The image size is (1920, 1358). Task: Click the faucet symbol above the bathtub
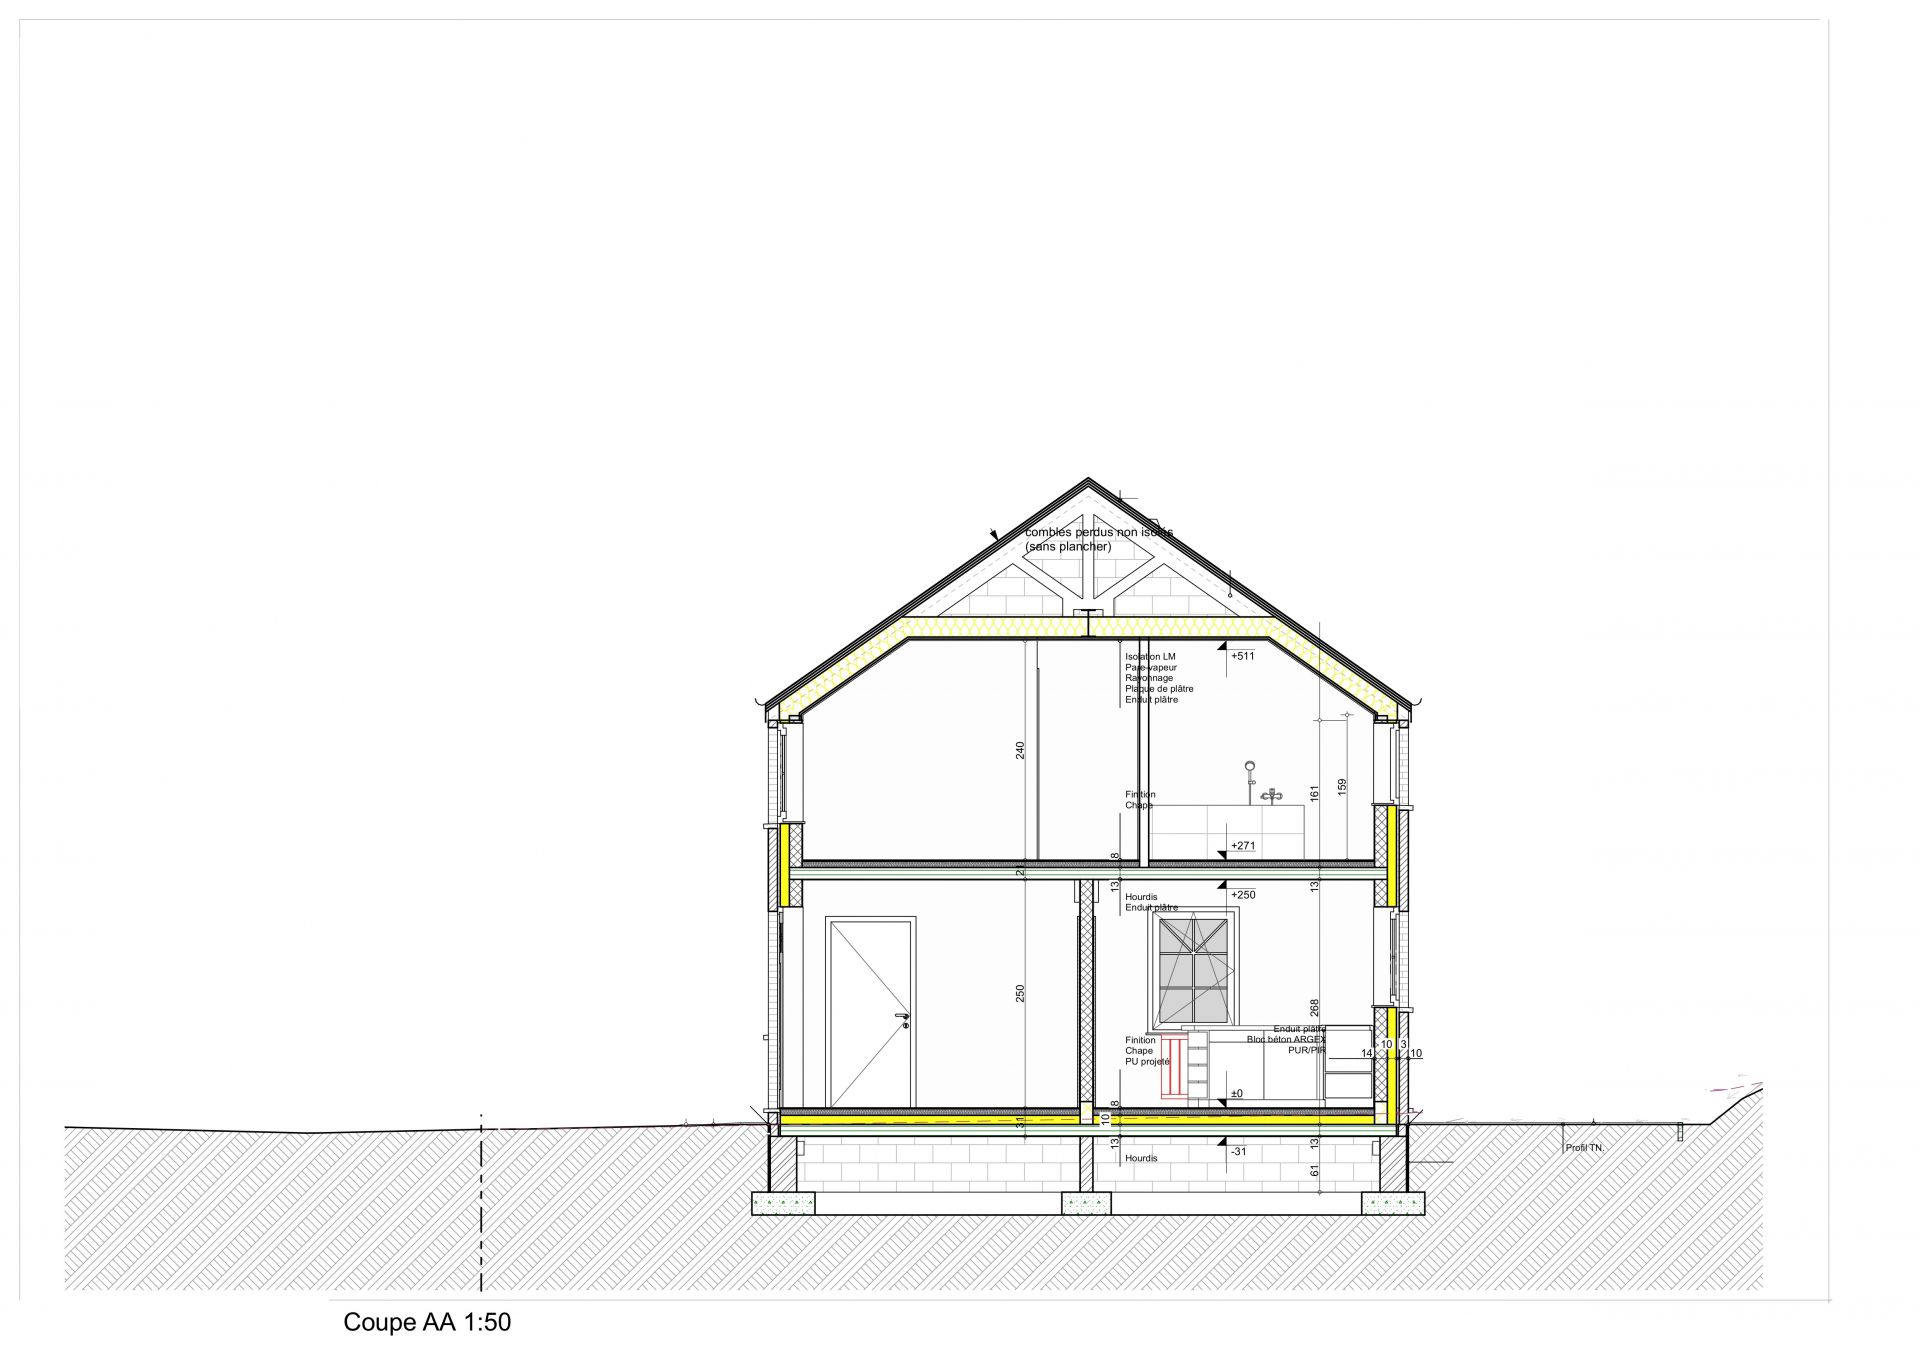(1271, 796)
